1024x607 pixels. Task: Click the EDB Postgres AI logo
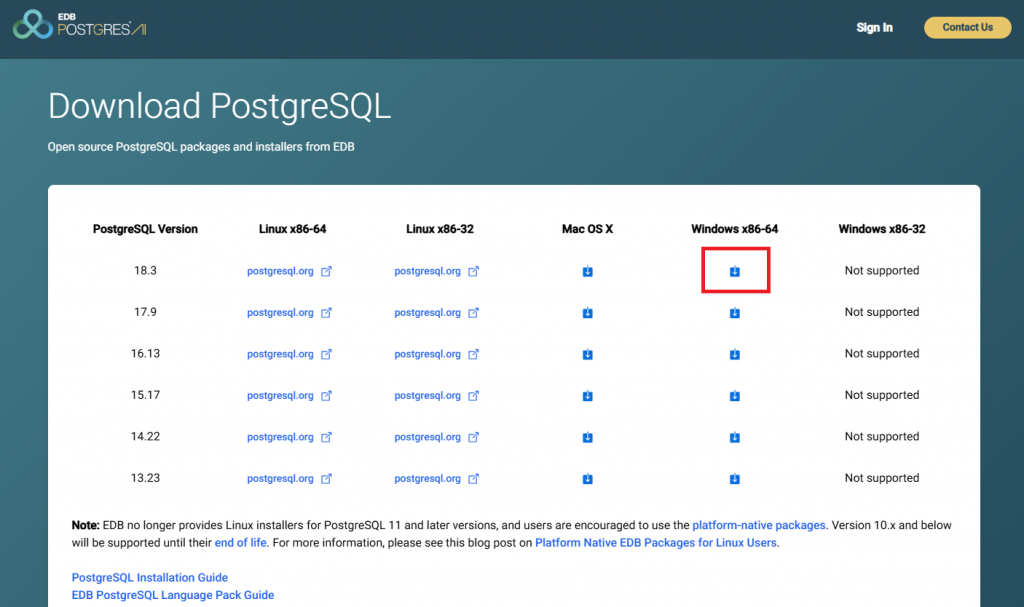(x=79, y=25)
